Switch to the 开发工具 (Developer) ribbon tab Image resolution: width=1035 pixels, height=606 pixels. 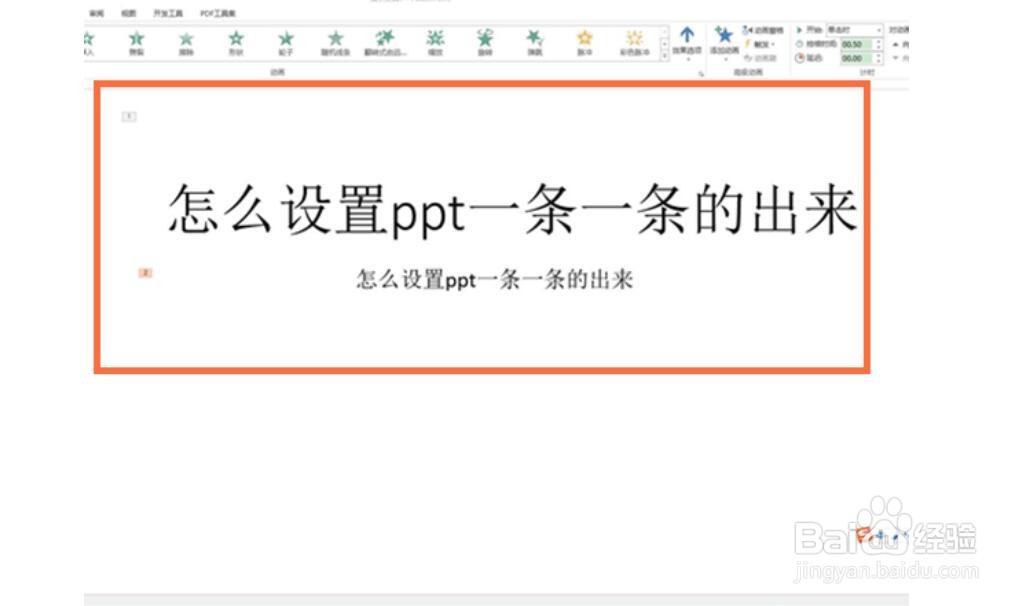[x=168, y=13]
